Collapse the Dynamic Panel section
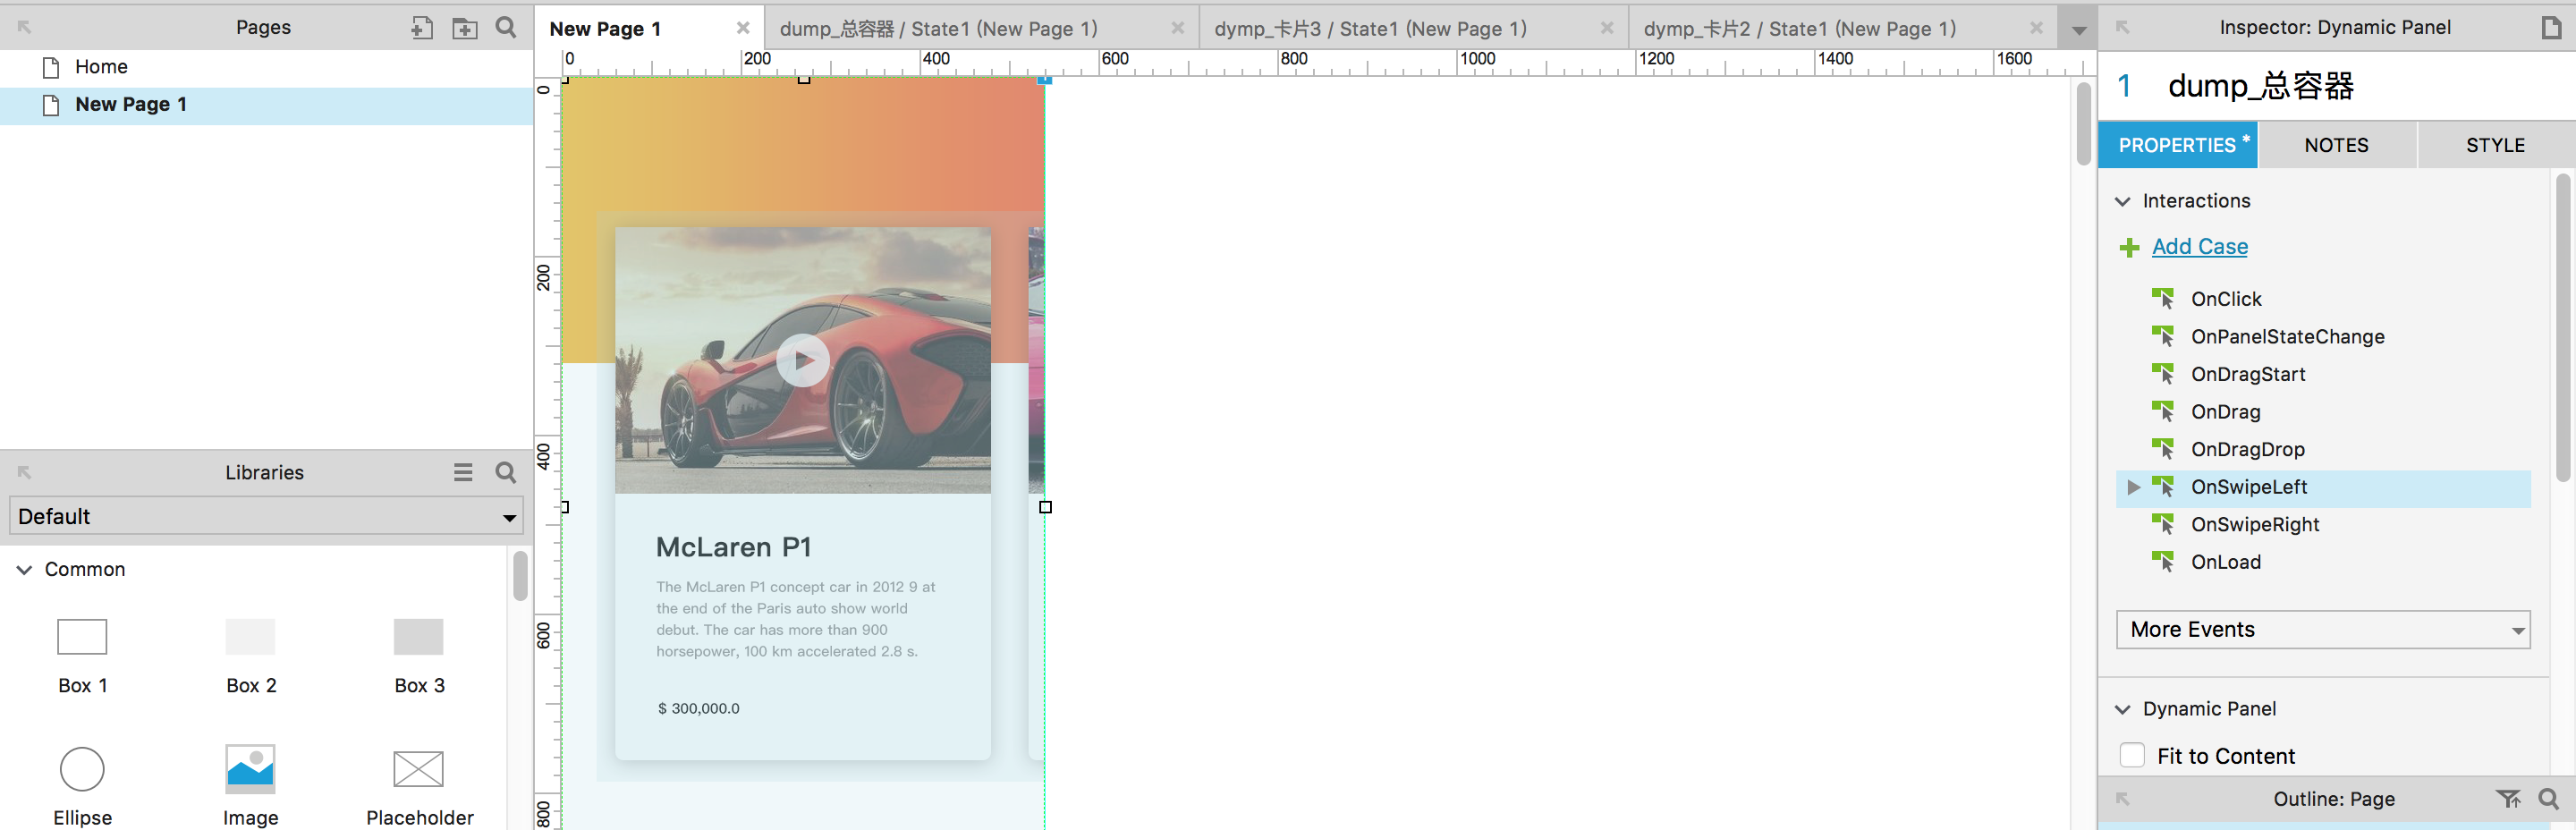This screenshot has height=830, width=2576. [2123, 709]
